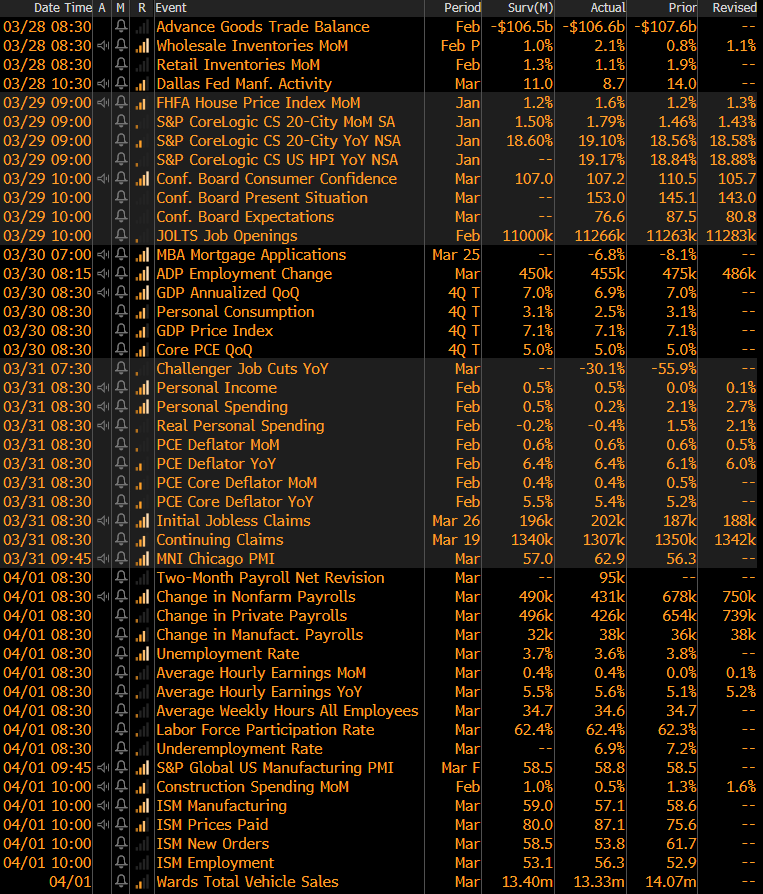Image resolution: width=763 pixels, height=894 pixels.
Task: Click the speaker icon for Dallas Fed Manf. Activity
Action: click(x=103, y=84)
